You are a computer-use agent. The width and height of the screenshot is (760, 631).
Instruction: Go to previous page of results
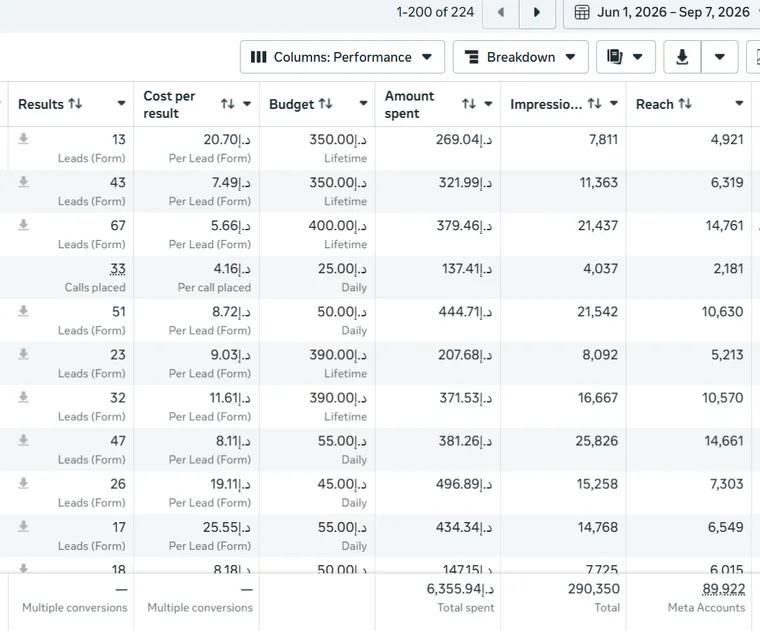(501, 13)
